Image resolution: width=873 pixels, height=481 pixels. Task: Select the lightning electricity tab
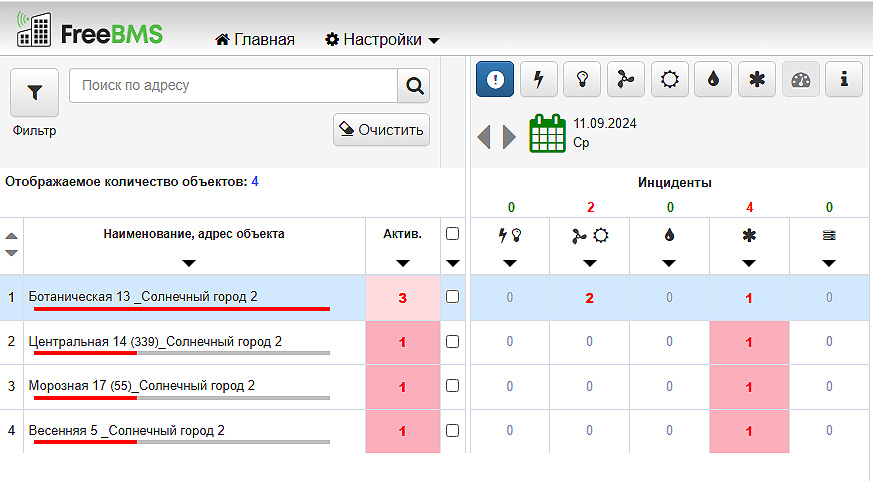[x=538, y=79]
